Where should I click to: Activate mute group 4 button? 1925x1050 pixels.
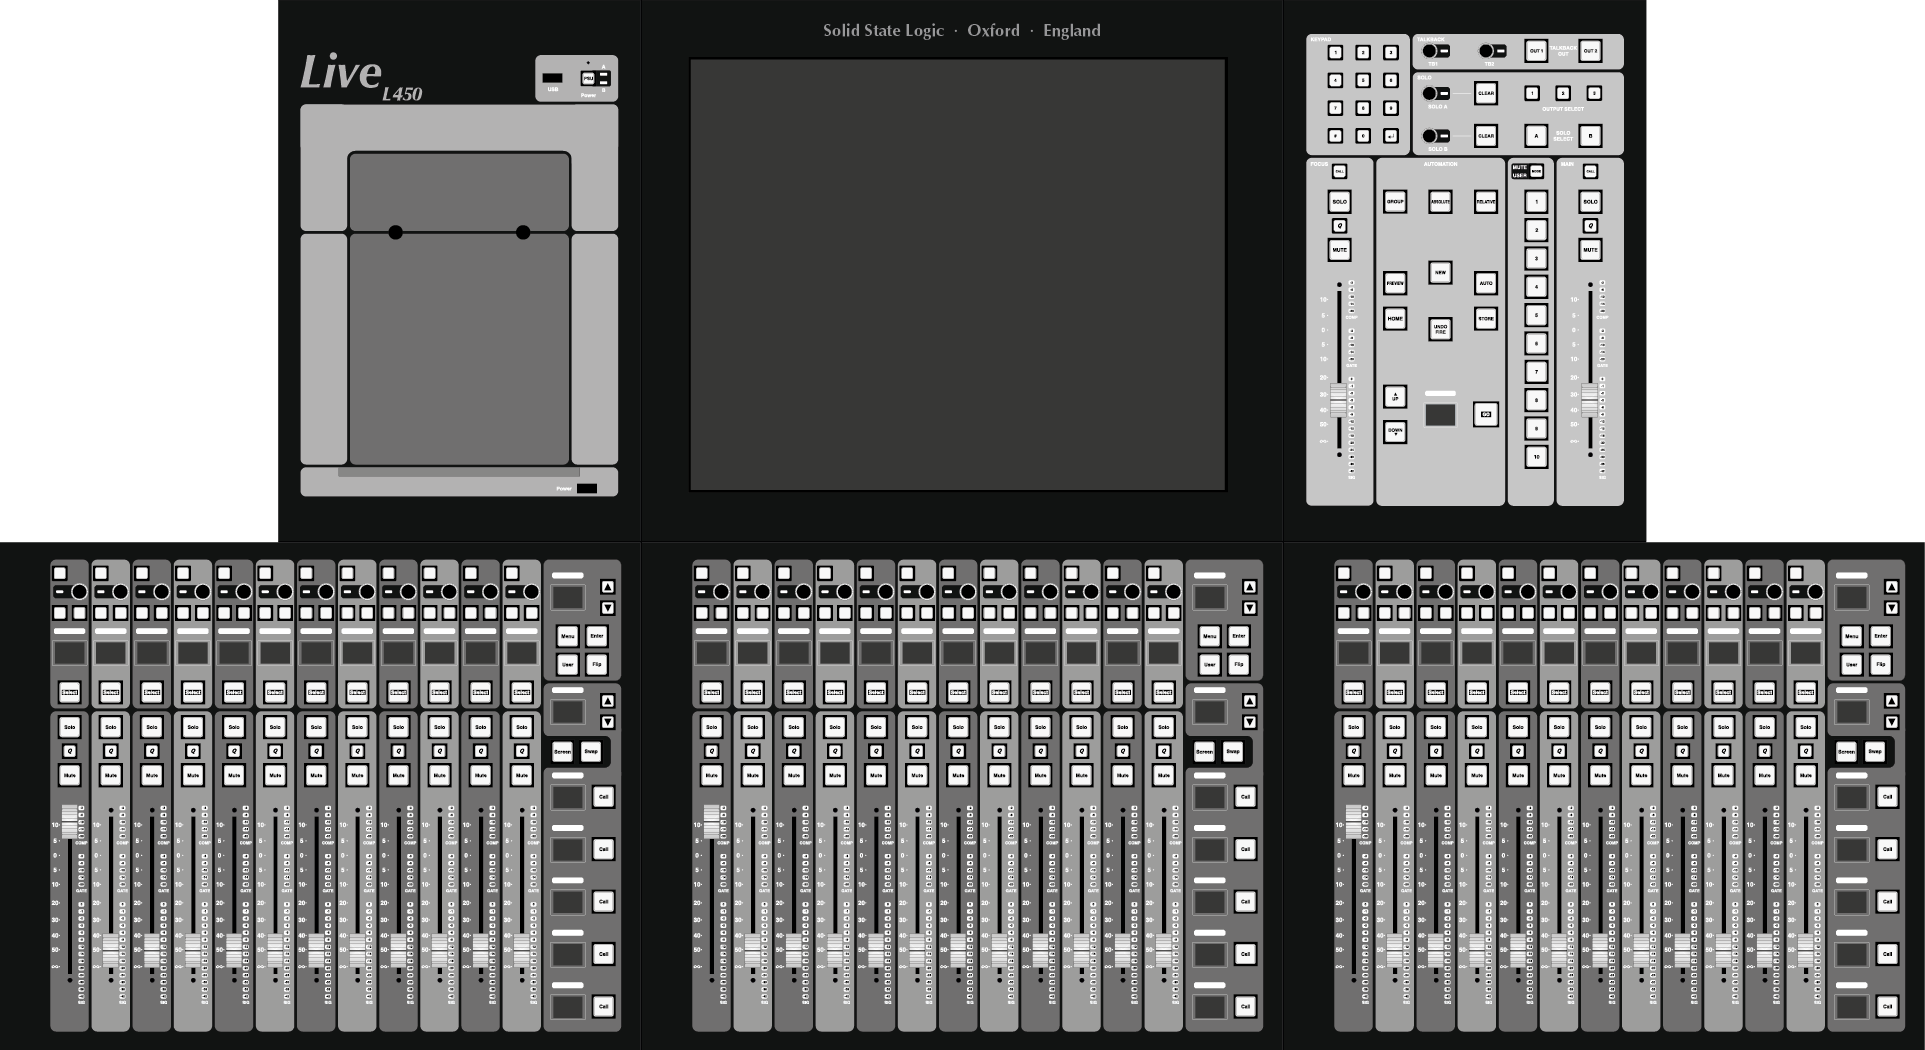[1536, 287]
